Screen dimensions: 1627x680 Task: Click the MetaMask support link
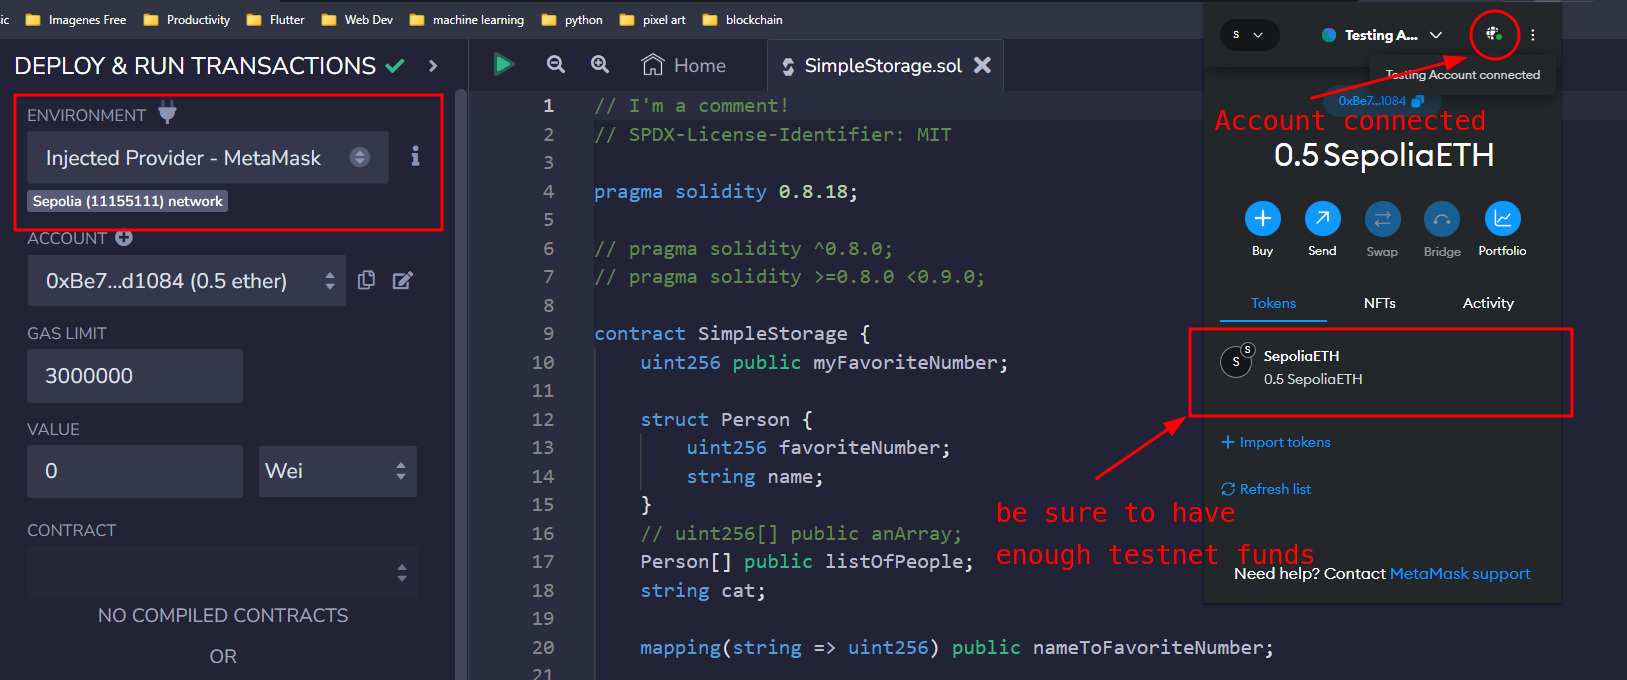click(x=1460, y=574)
